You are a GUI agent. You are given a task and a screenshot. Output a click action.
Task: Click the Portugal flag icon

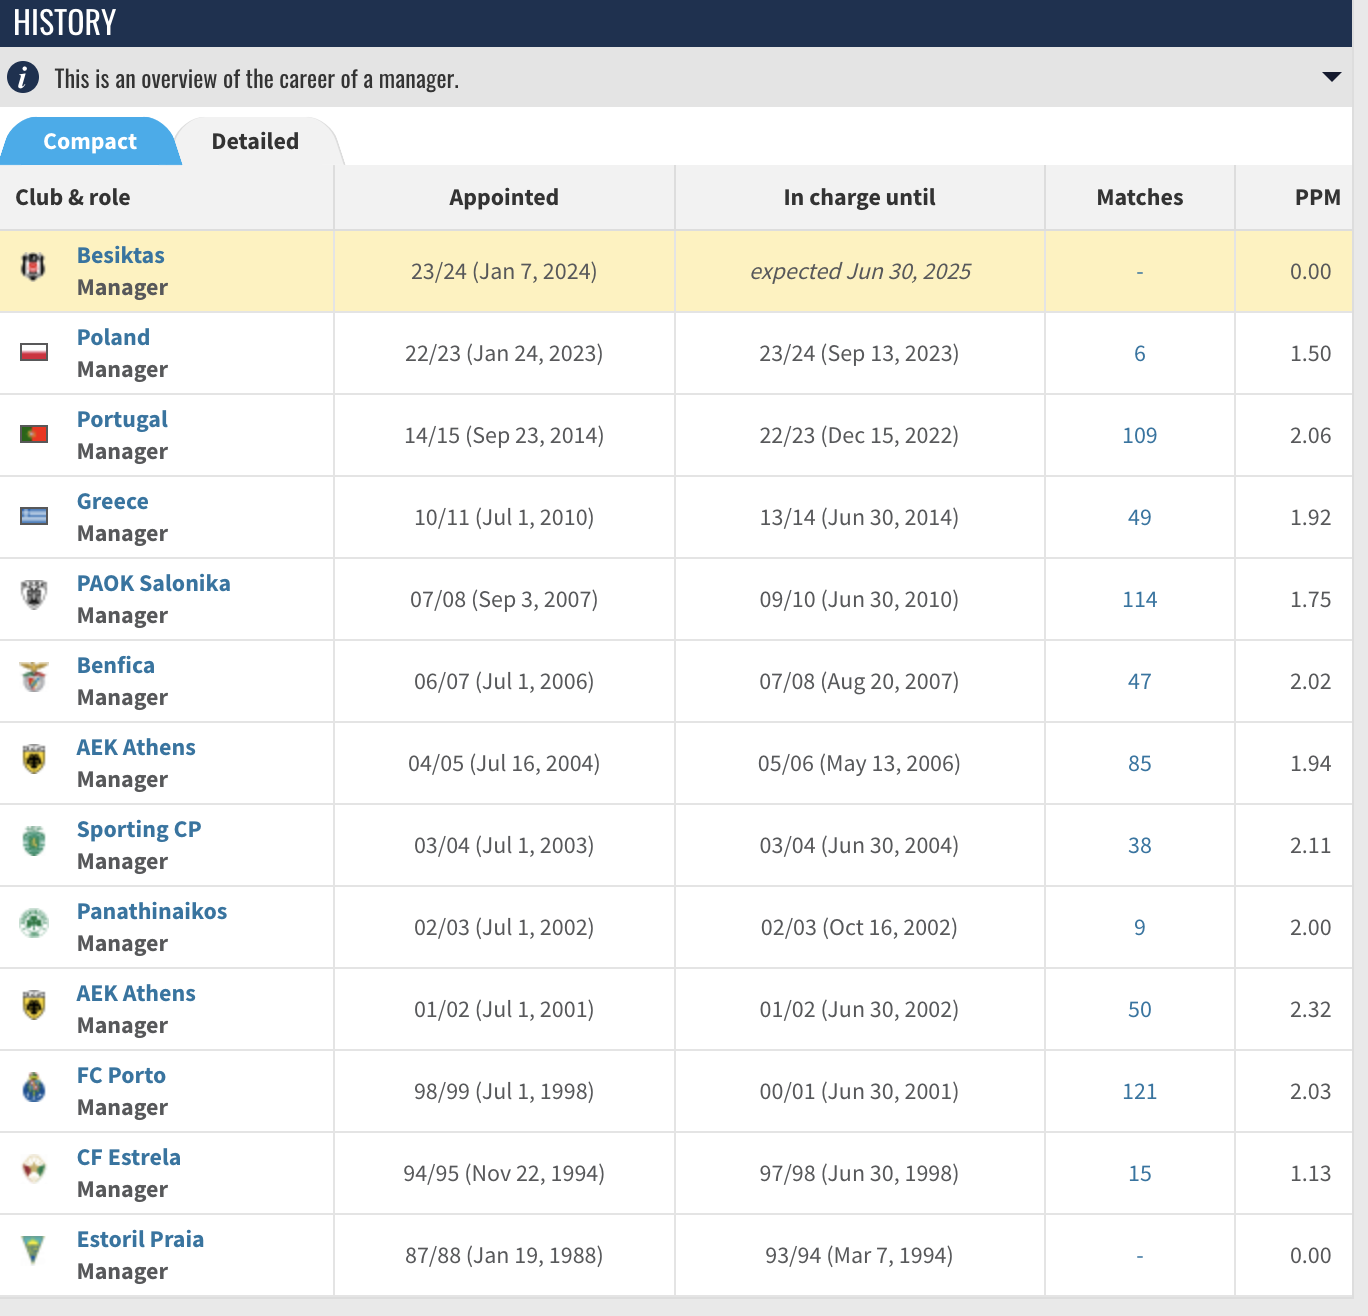(x=34, y=434)
